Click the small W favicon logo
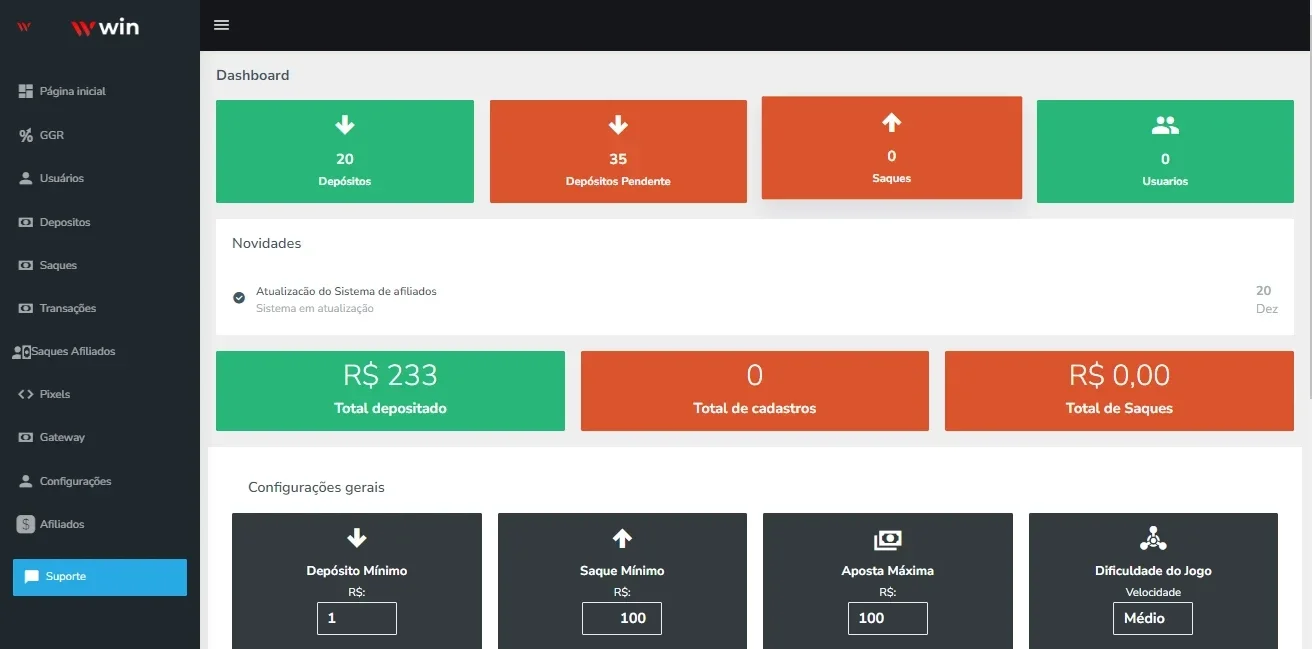The width and height of the screenshot is (1312, 649). (x=24, y=27)
